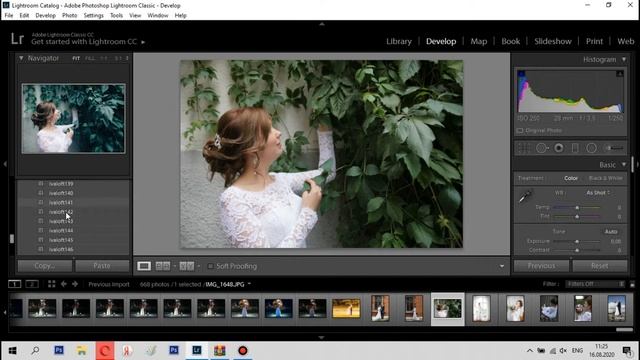Open toolbar content dropdown arrow
The width and height of the screenshot is (640, 360).
502,266
